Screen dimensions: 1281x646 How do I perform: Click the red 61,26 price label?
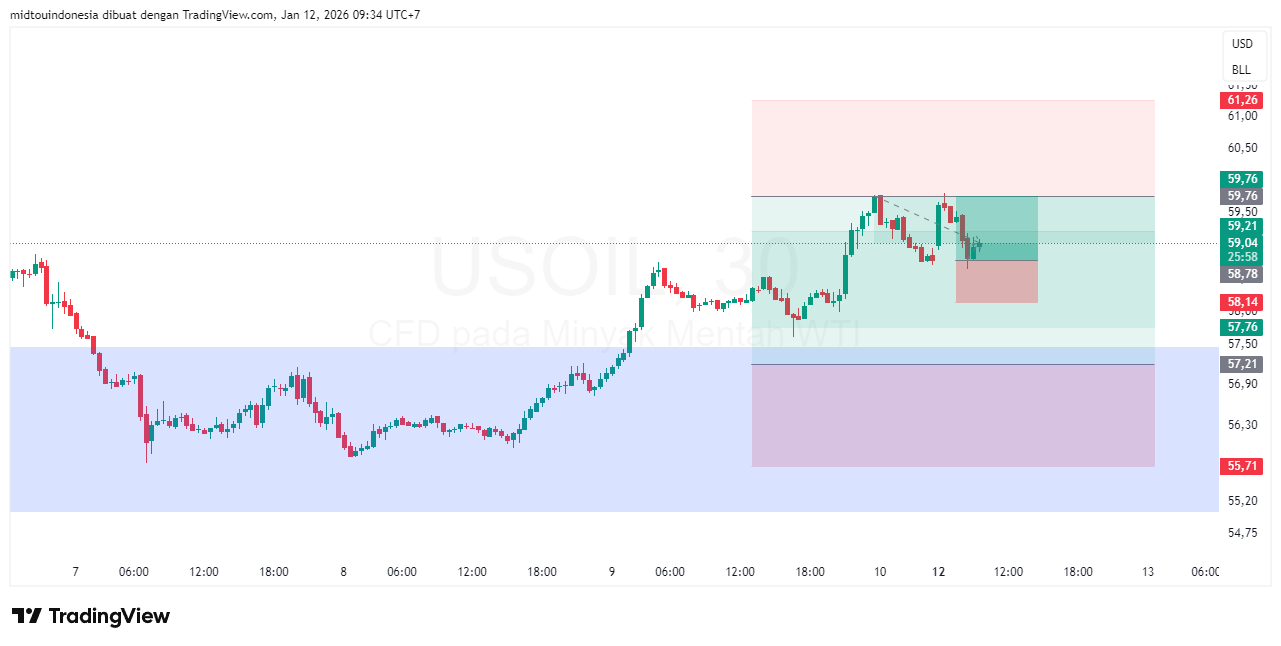point(1242,100)
